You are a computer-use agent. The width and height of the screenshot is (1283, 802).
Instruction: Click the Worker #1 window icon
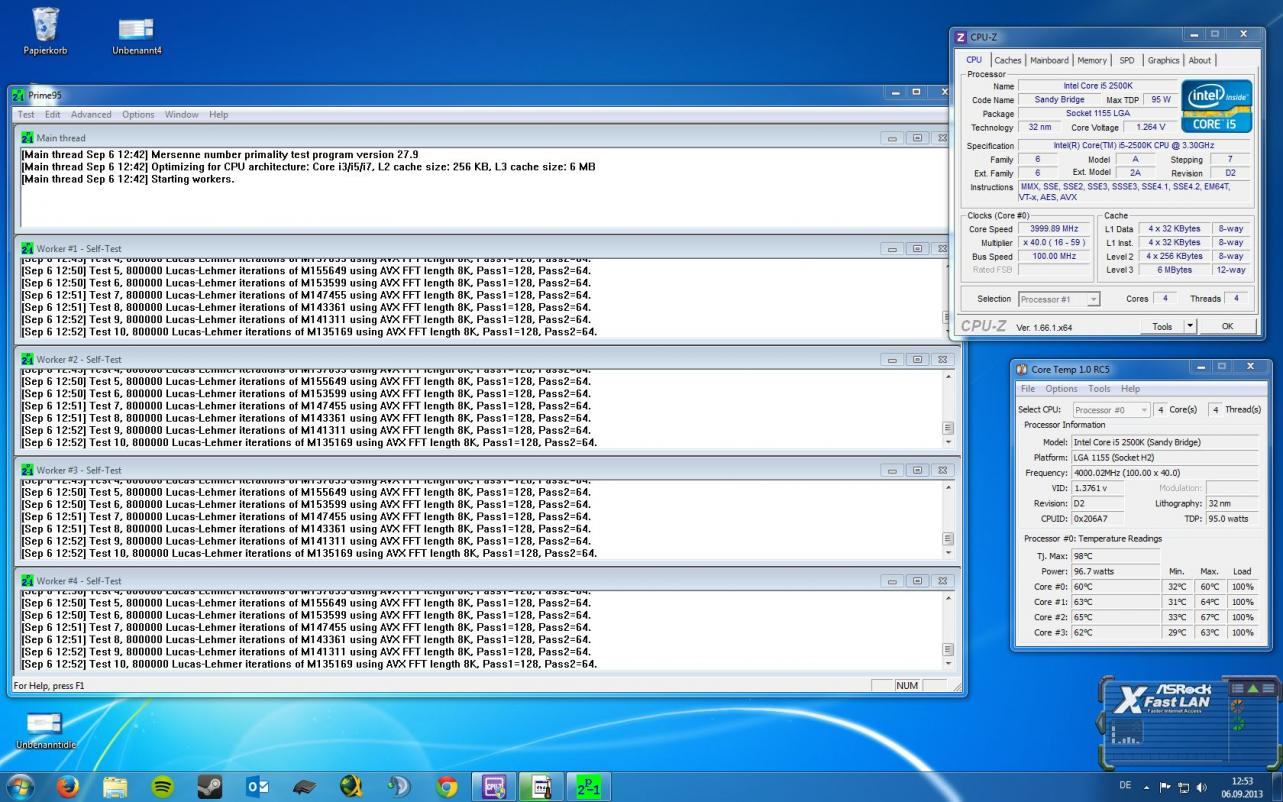tap(27, 248)
